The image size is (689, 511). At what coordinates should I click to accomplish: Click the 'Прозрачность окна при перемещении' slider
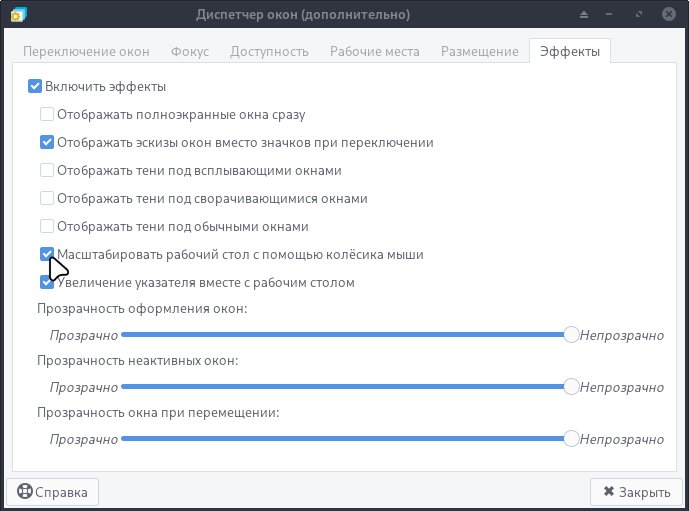click(340, 439)
